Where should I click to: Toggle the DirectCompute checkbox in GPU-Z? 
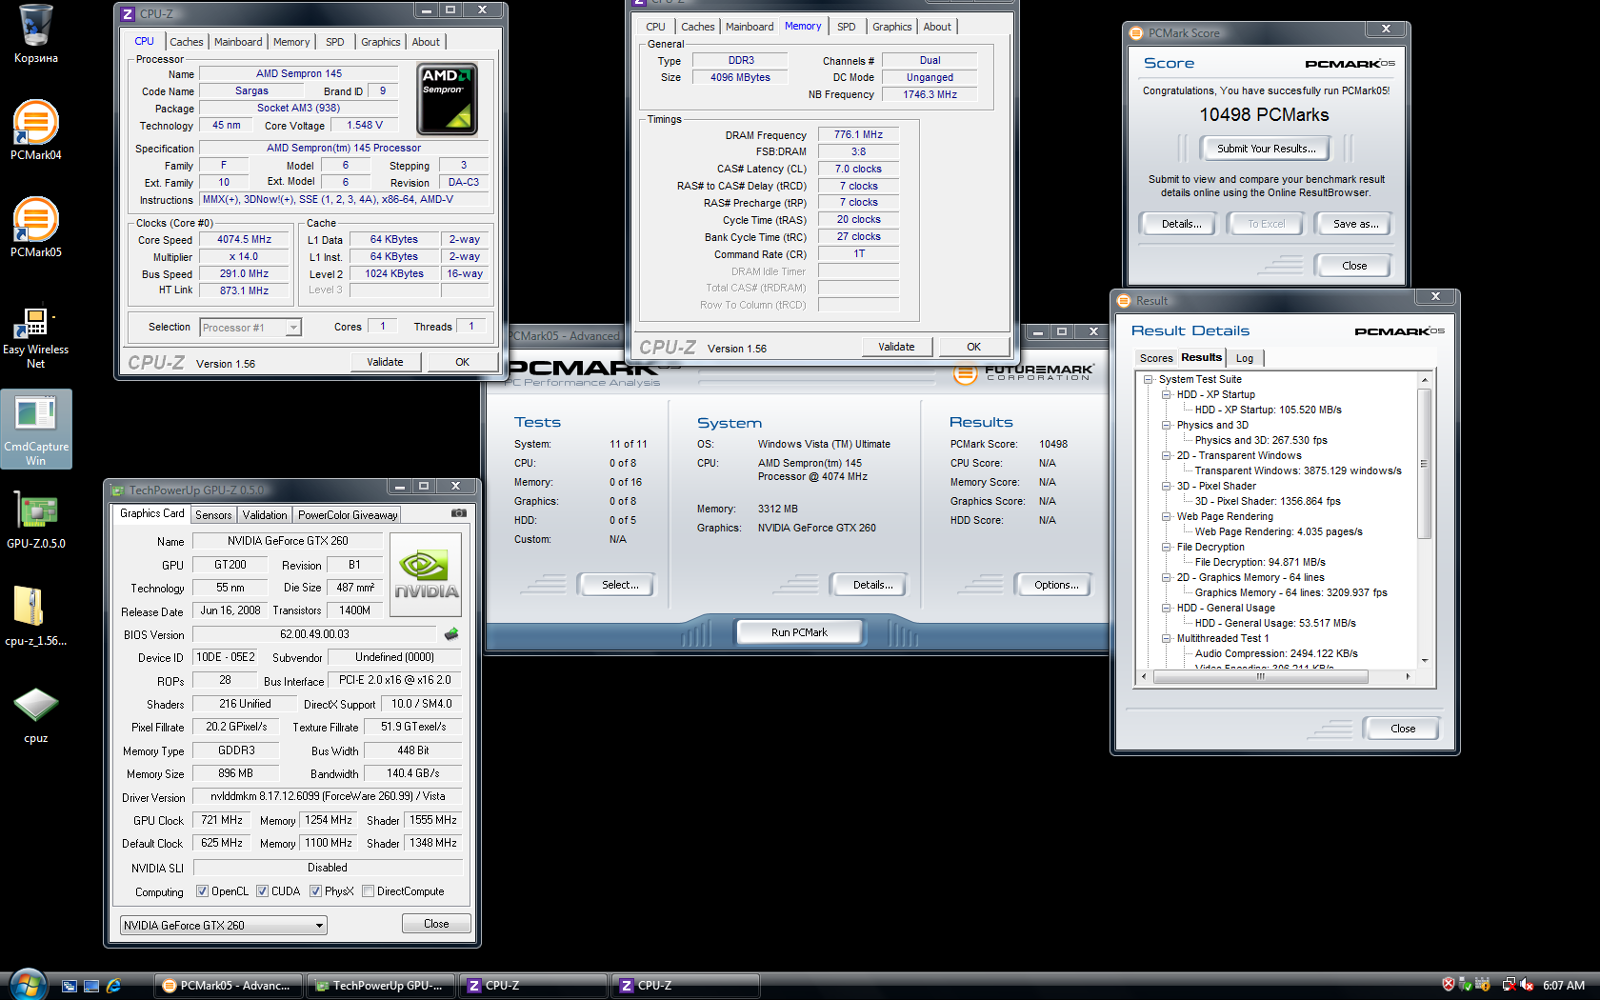coord(368,891)
